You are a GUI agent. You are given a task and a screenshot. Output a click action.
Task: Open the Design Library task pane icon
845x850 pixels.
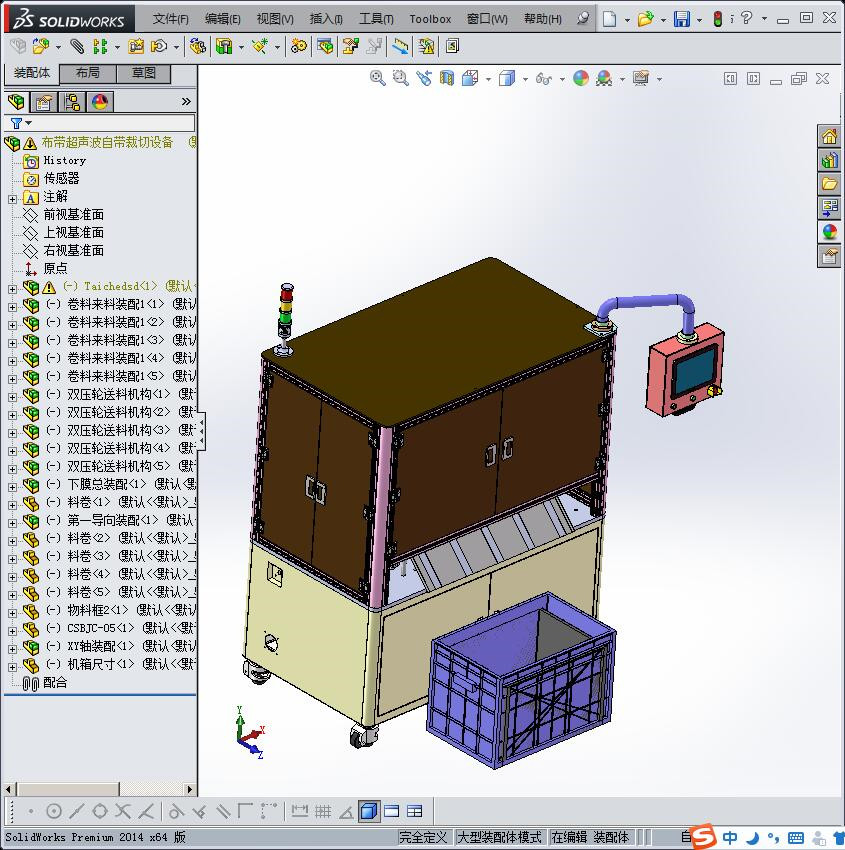click(x=829, y=160)
